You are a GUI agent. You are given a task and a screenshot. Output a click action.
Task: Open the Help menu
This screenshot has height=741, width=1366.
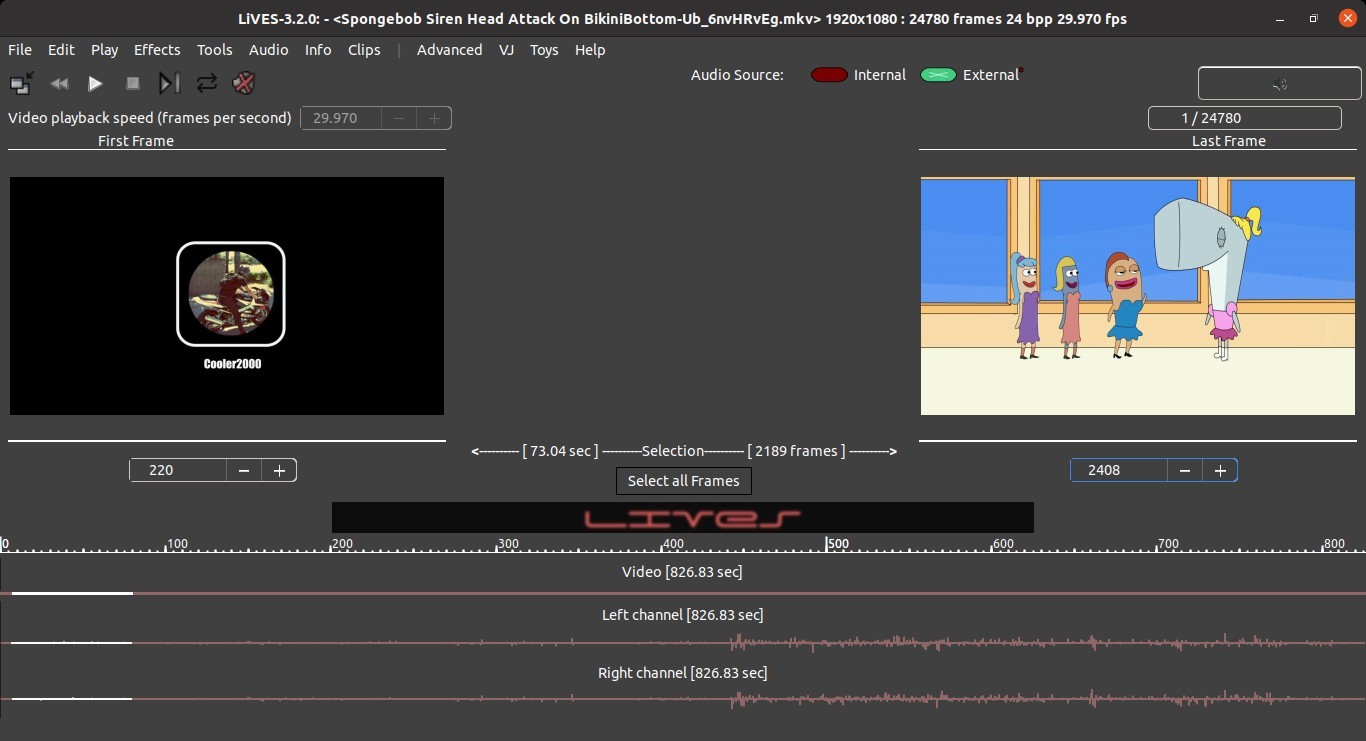[x=590, y=50]
